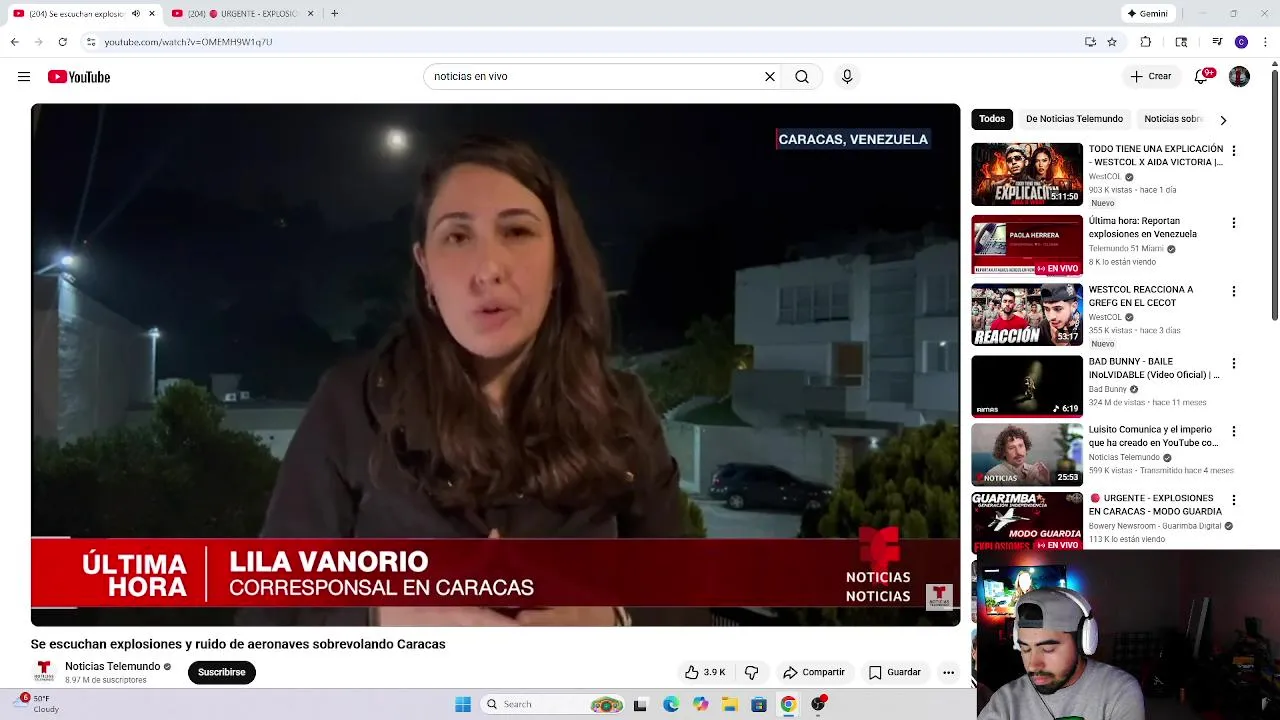Open Windows Start menu
1280x720 pixels.
(x=463, y=704)
